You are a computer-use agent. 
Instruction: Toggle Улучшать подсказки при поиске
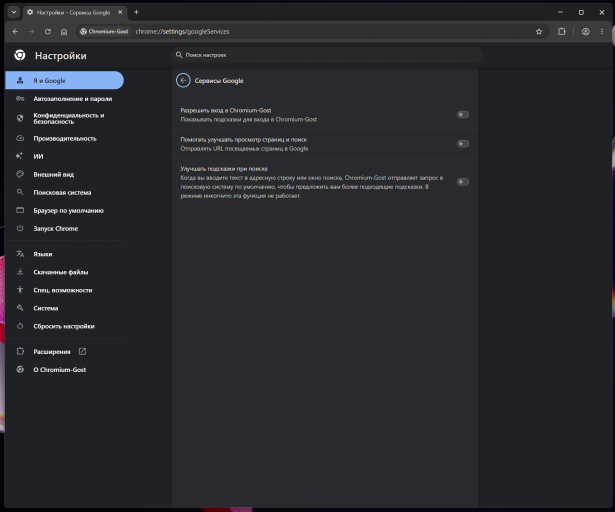pos(463,182)
